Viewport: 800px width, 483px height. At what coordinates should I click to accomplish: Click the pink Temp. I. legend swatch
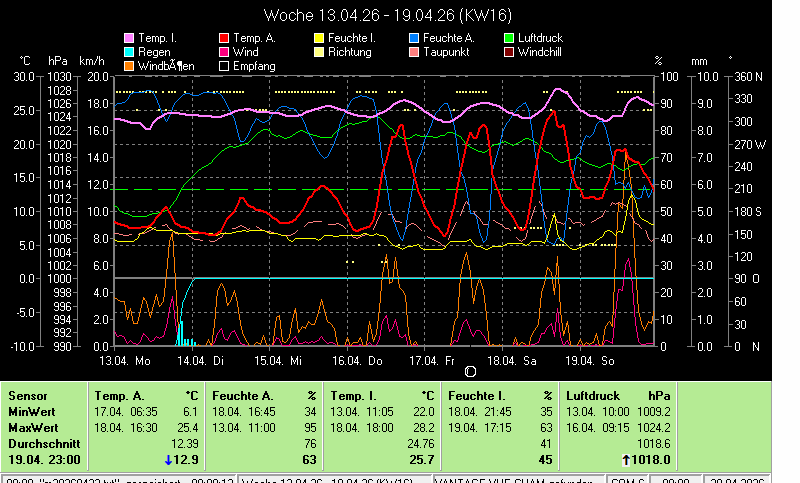click(128, 38)
